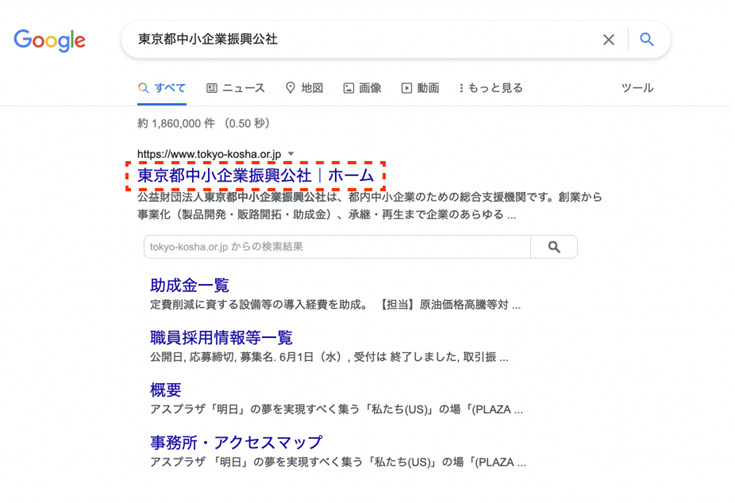Click the https://www.tokyo-kosha.or.jp URL text
This screenshot has height=503, width=735.
pos(209,154)
